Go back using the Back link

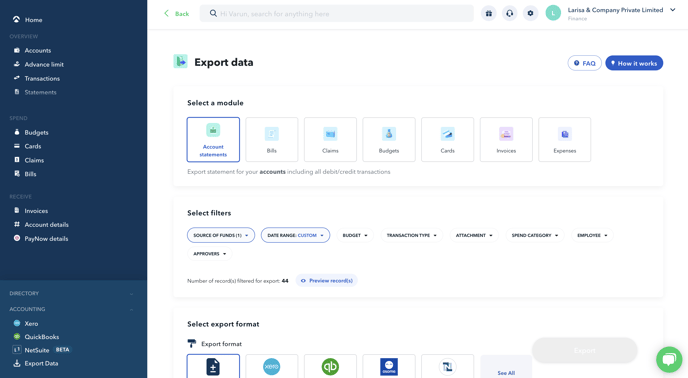[x=176, y=14]
